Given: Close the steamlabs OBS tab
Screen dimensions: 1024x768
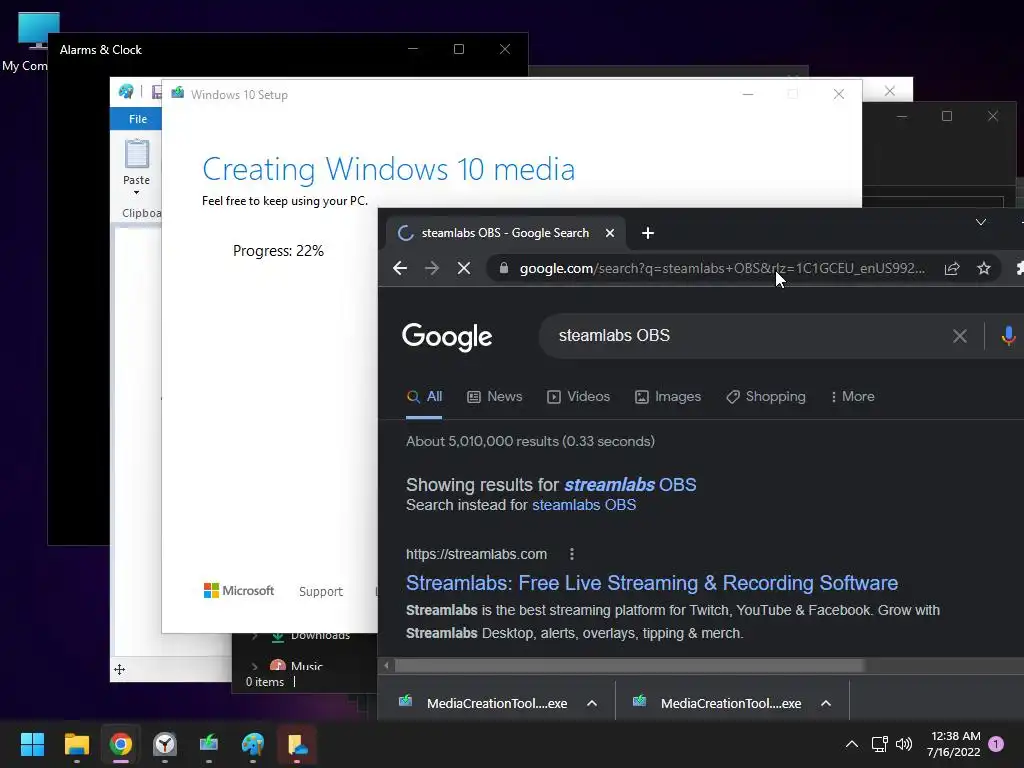Looking at the screenshot, I should click(609, 233).
